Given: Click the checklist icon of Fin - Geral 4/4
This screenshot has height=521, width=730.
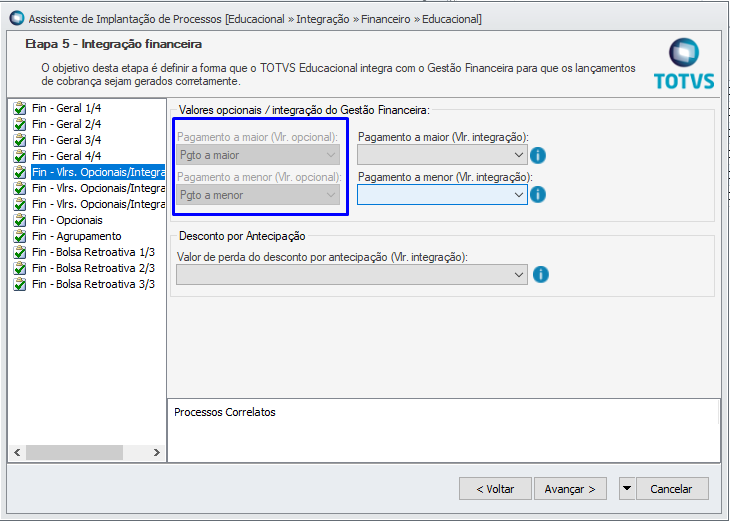Looking at the screenshot, I should click(x=20, y=156).
